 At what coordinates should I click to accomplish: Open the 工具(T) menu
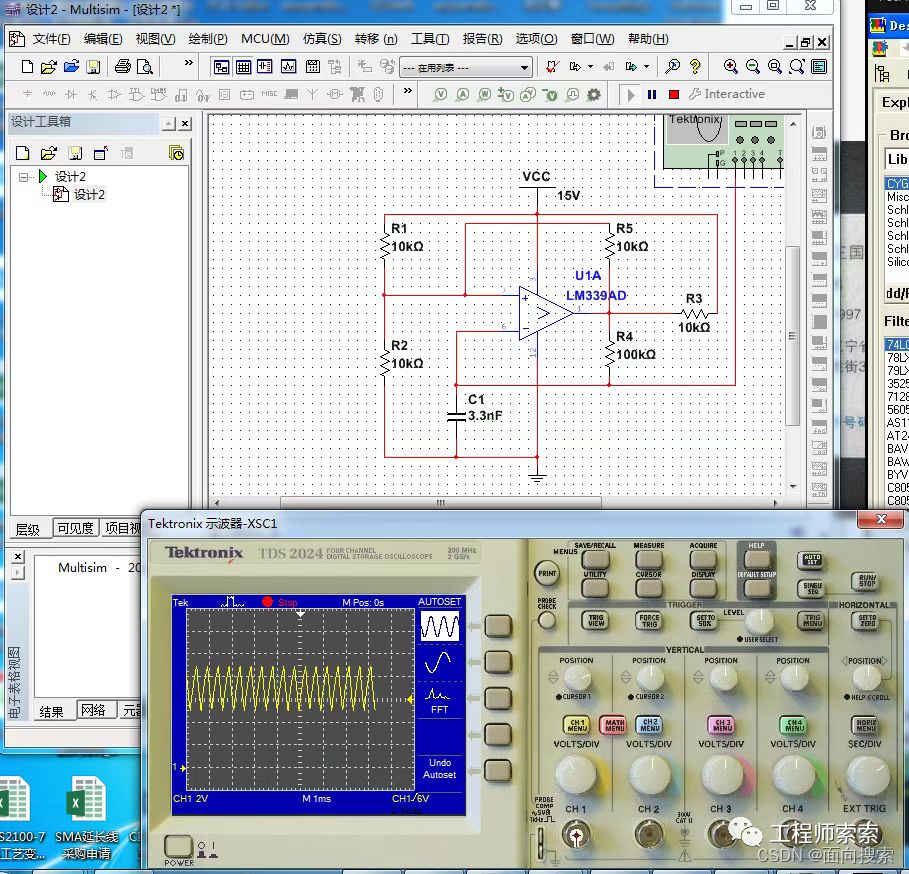pyautogui.click(x=430, y=39)
